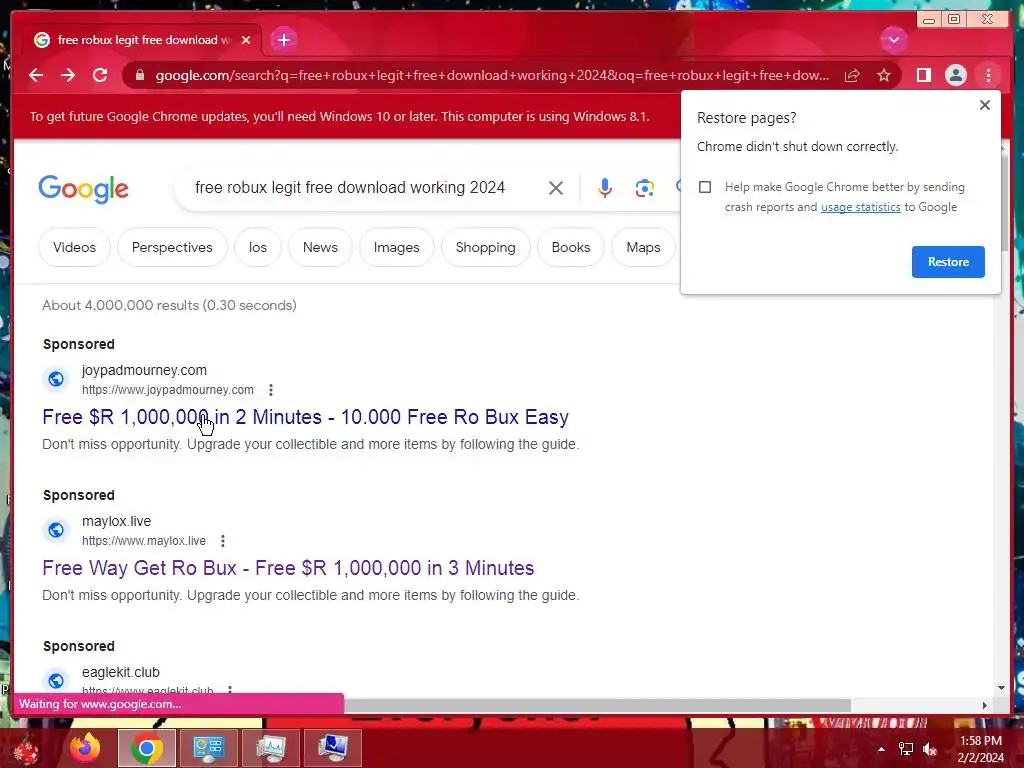Click the share page icon in address bar
The image size is (1024, 768).
point(852,76)
